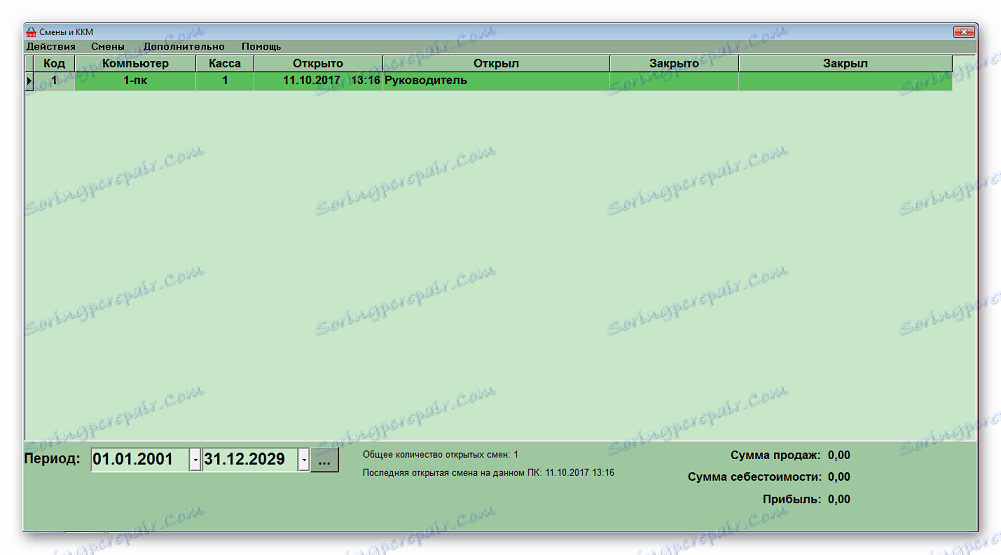The width and height of the screenshot is (1001, 555).
Task: Open the start date dropdown arrow
Action: coord(195,459)
